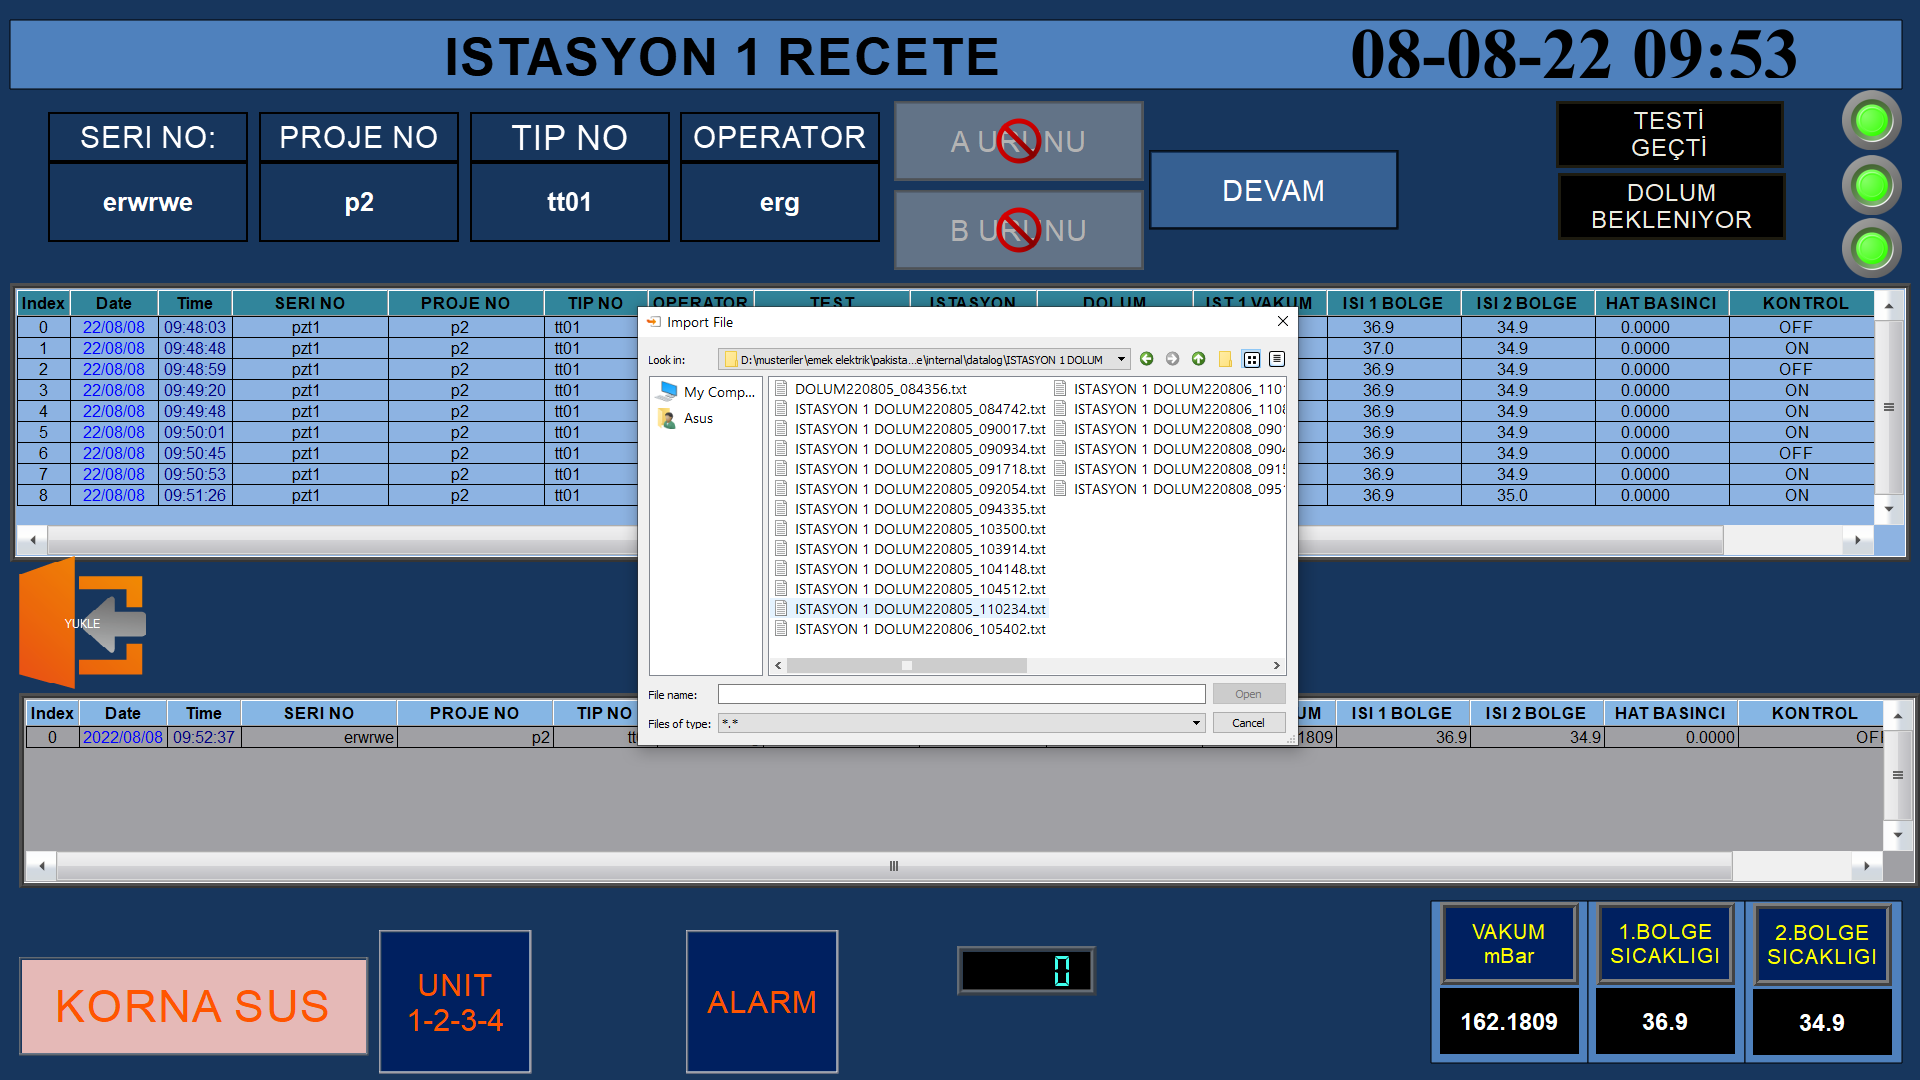Open the ALARM page
Image resolution: width=1920 pixels, height=1080 pixels.
click(x=761, y=1001)
